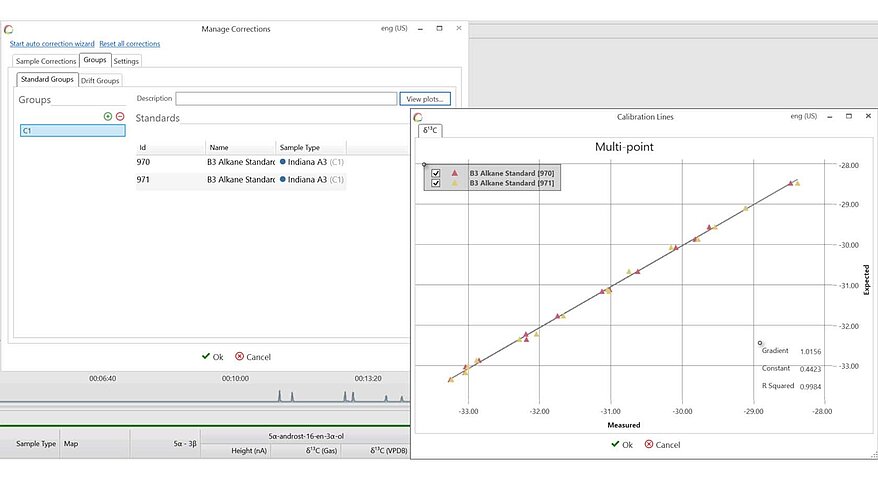878x493 pixels.
Task: Click Reset all corrections link
Action: (129, 44)
